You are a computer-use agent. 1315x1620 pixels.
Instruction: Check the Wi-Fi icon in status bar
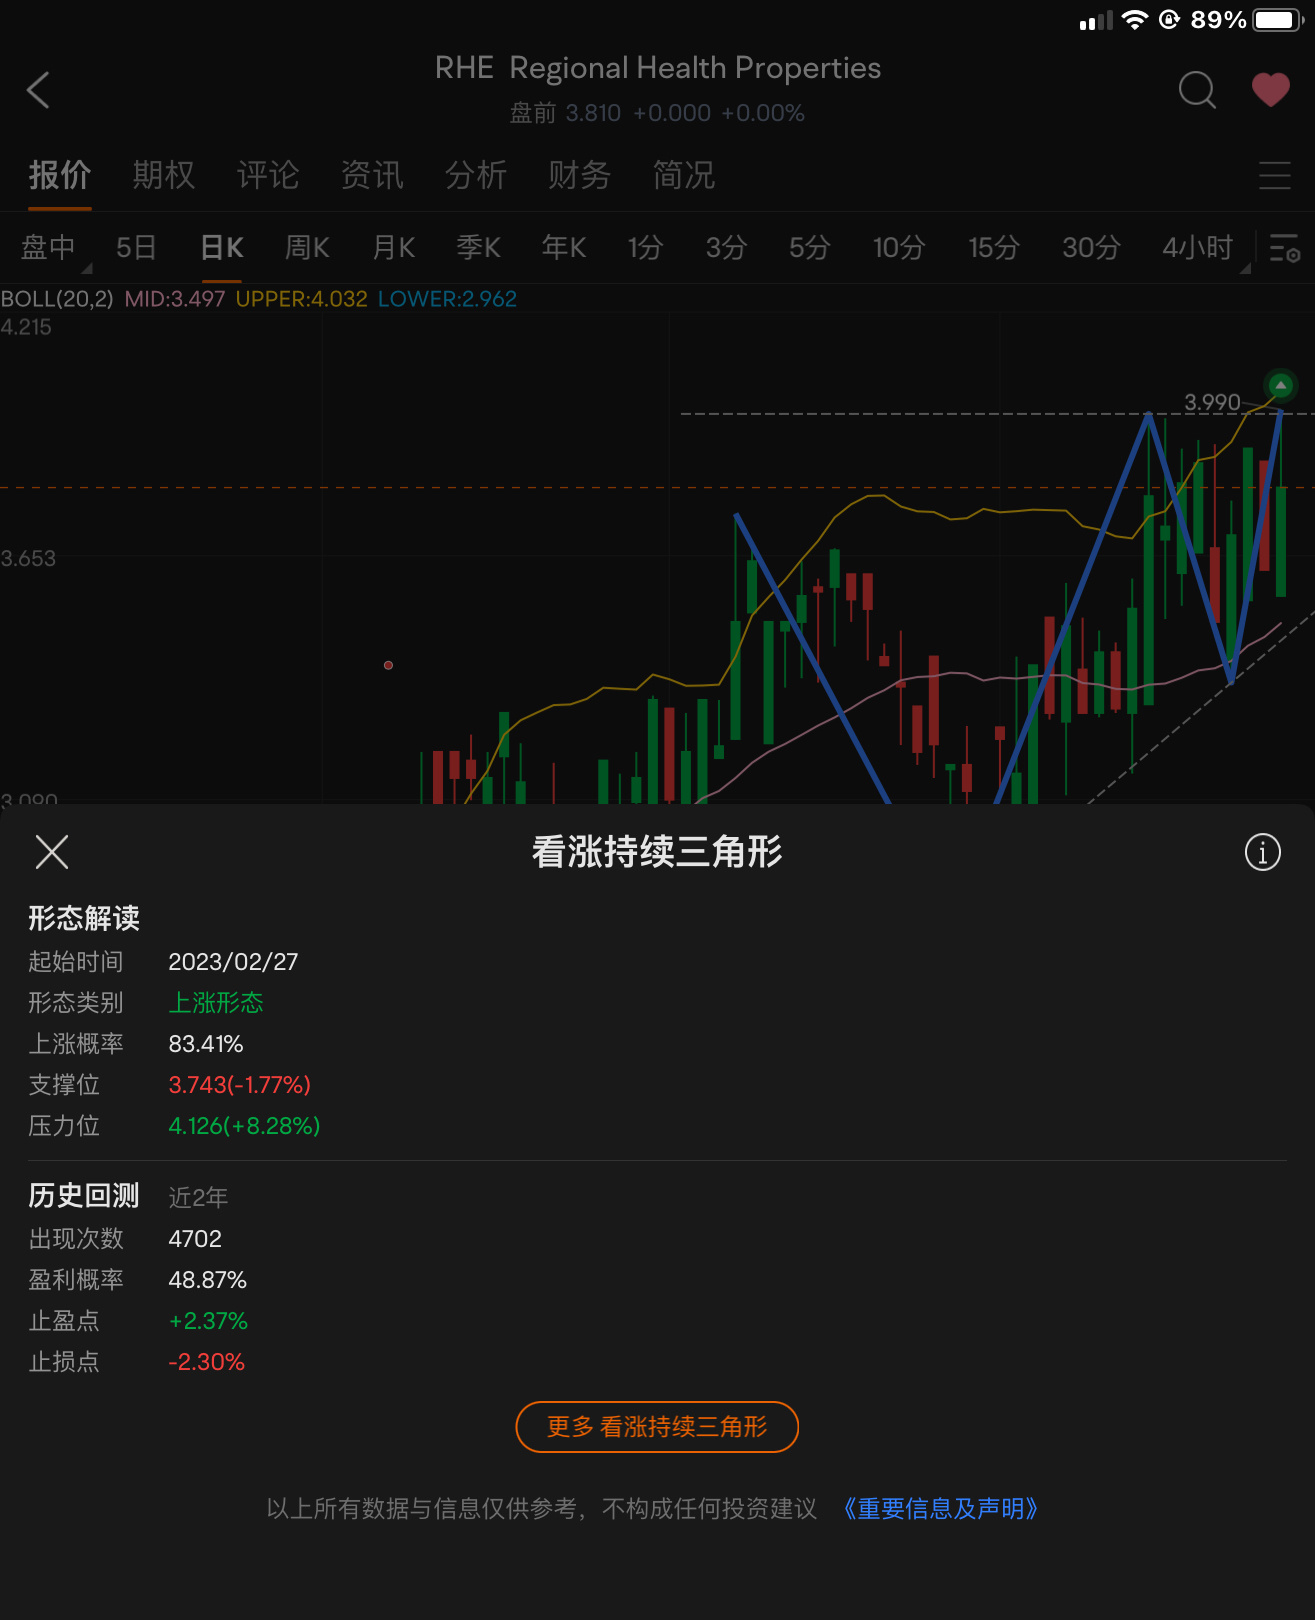[1134, 20]
